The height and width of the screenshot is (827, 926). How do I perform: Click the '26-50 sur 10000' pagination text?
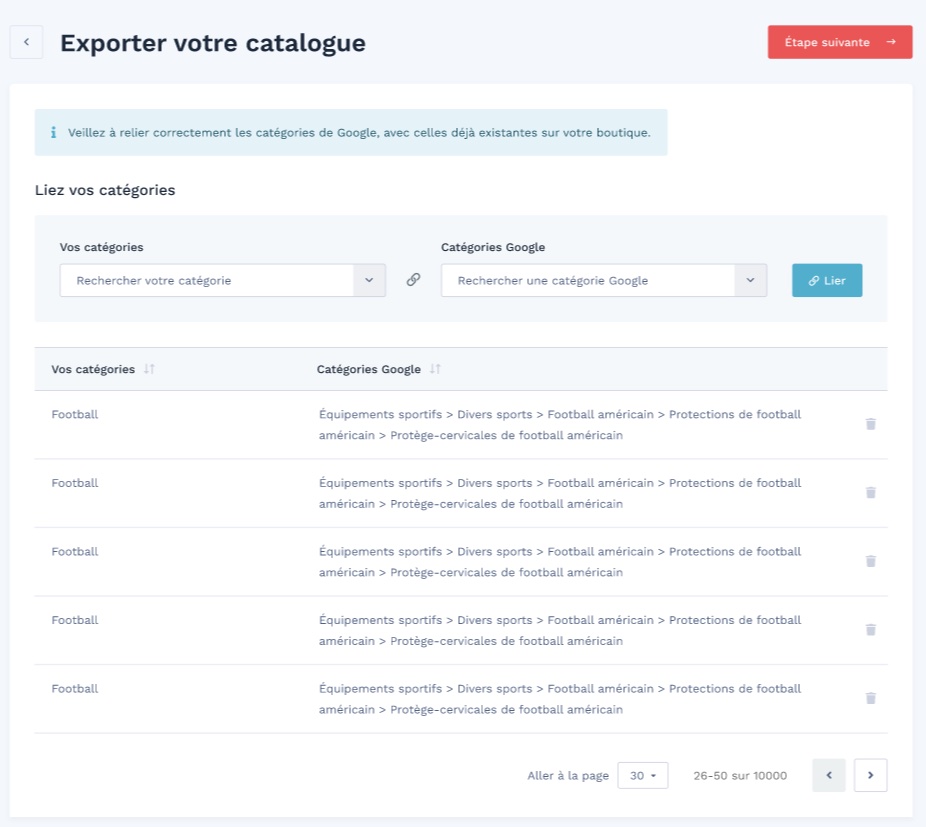point(740,776)
